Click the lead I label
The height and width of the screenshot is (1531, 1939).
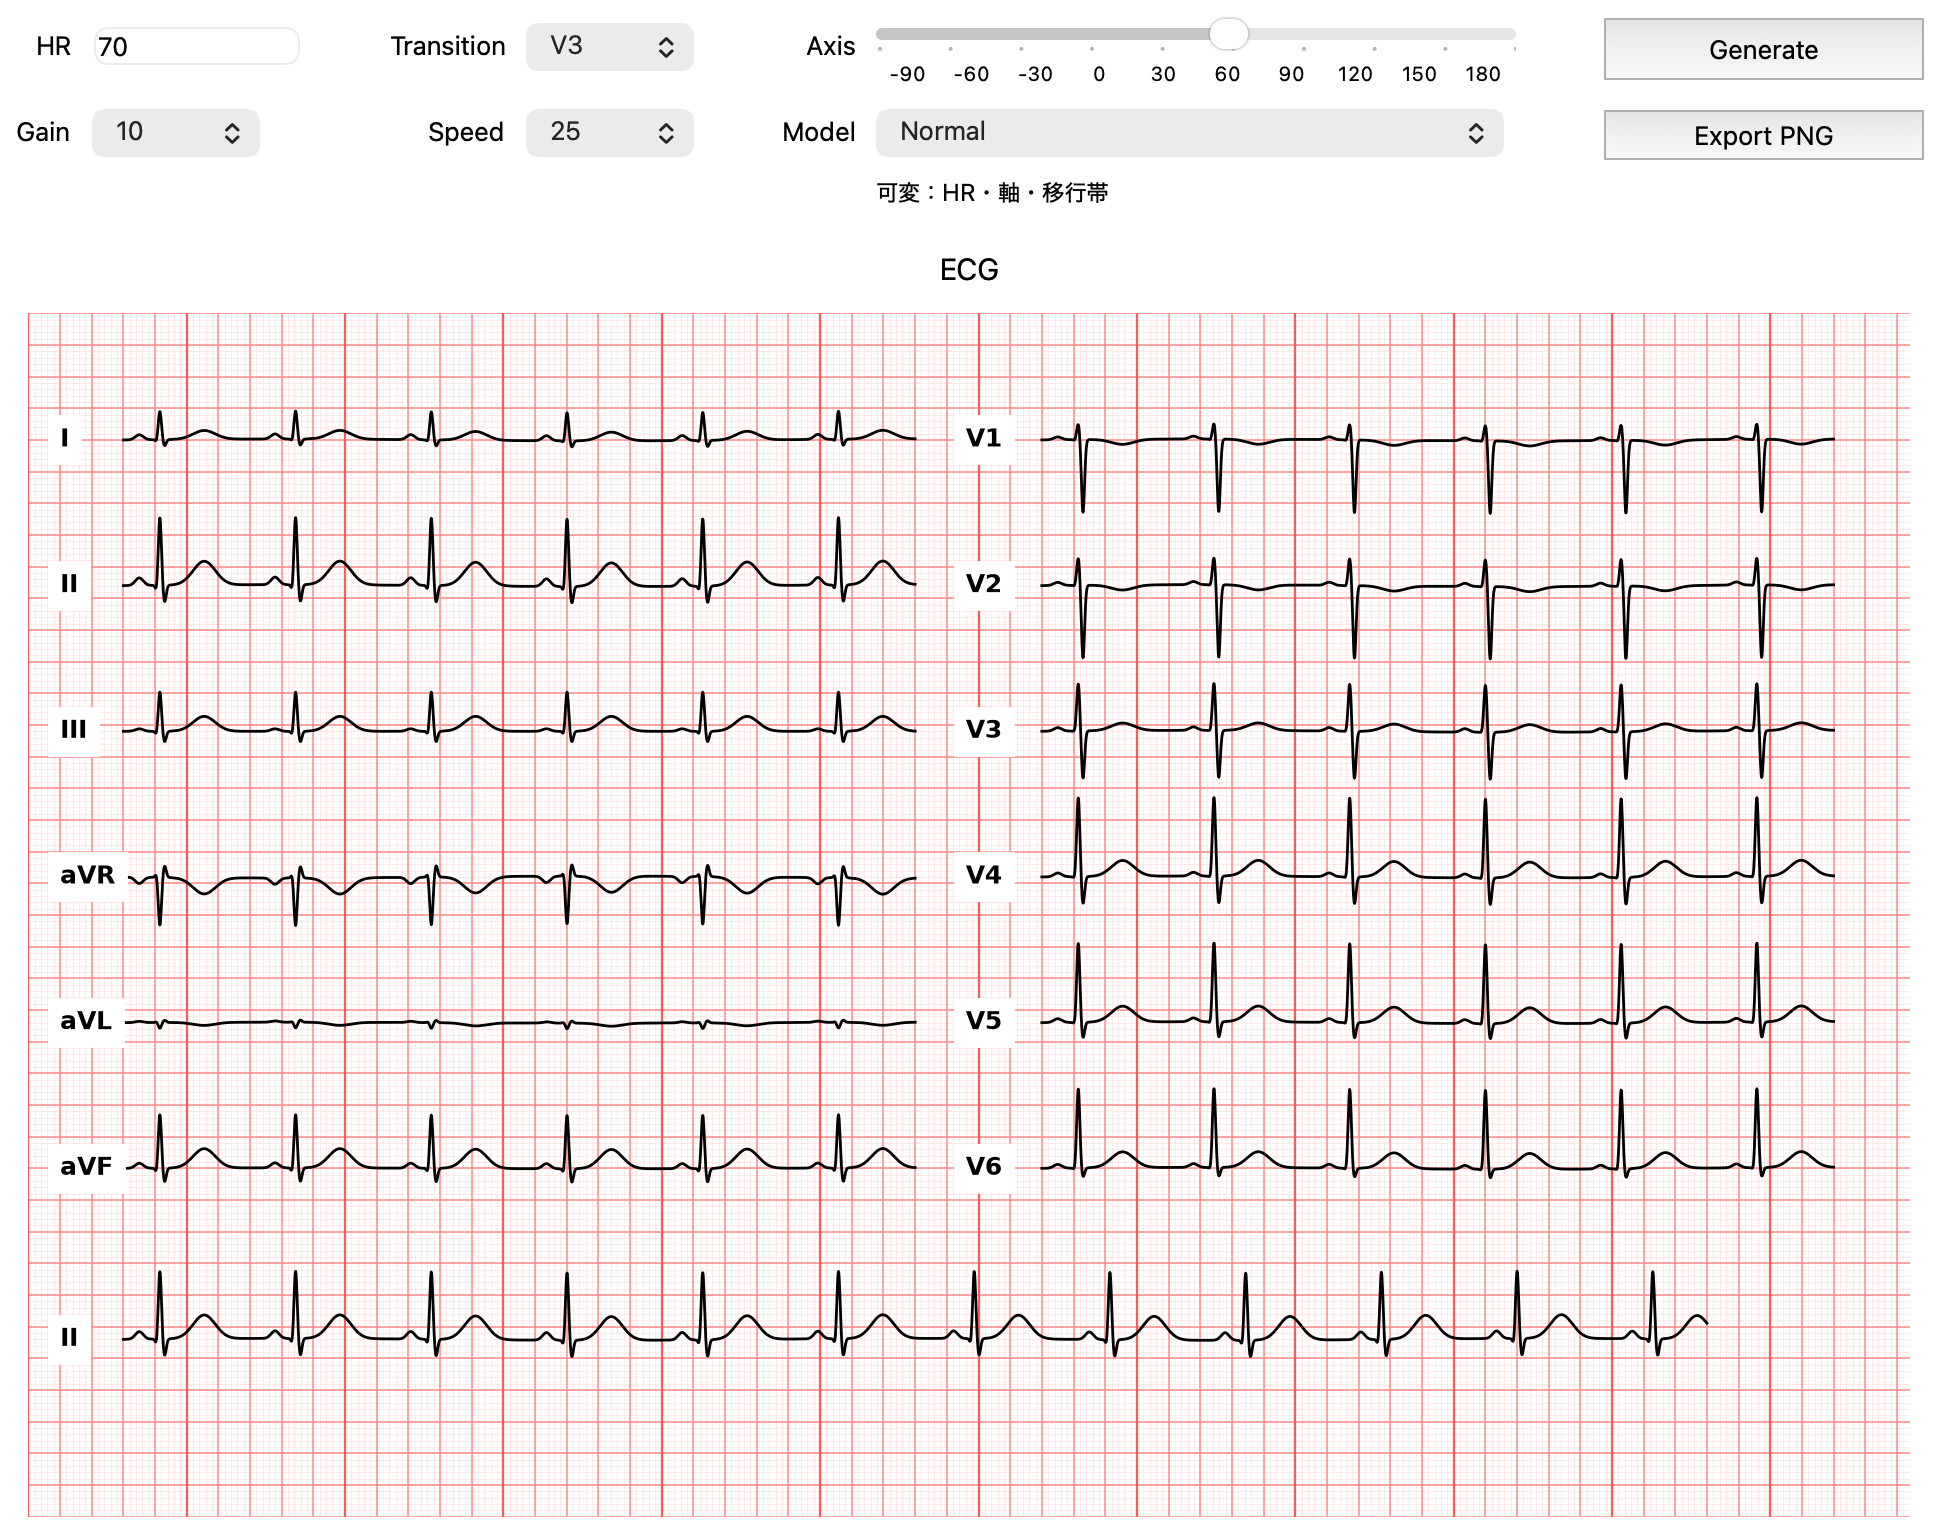click(65, 438)
